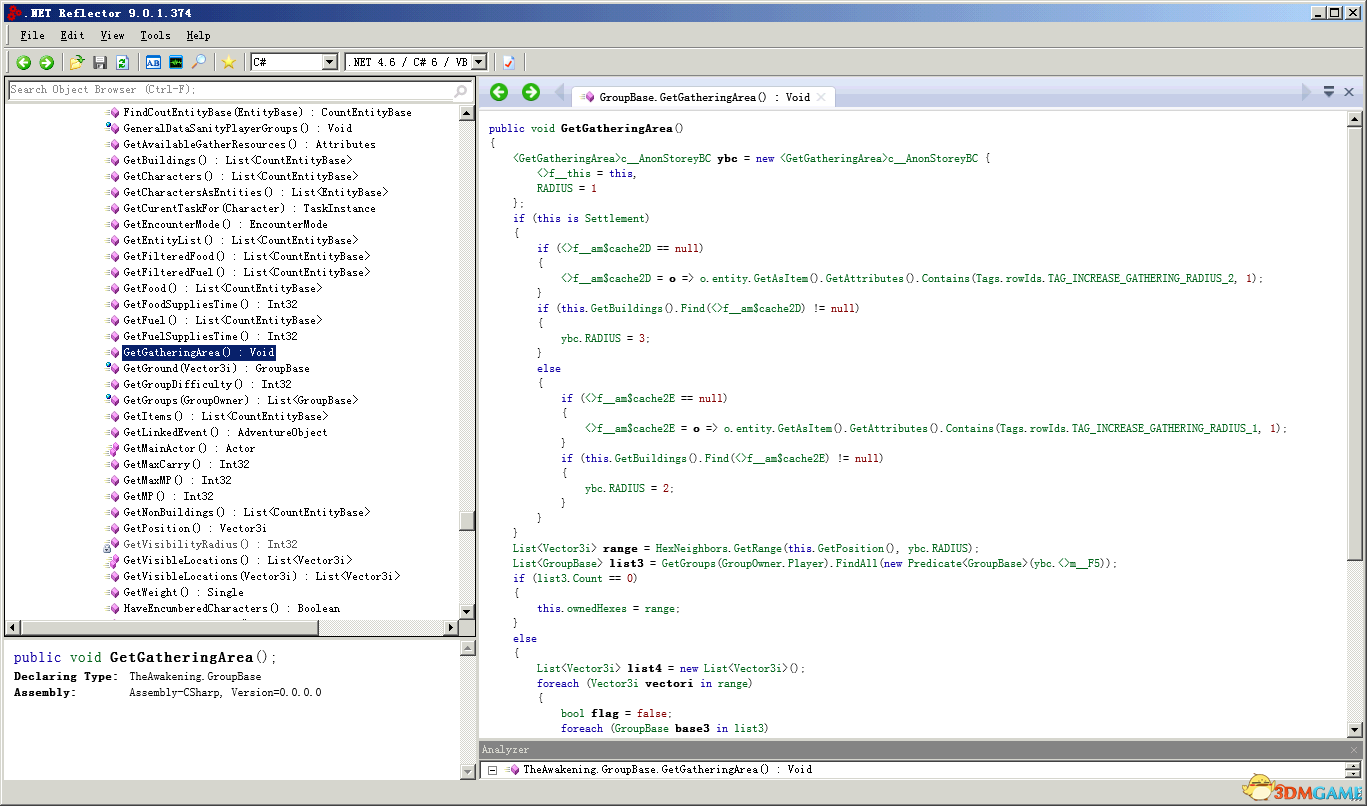Click the method icon beside GetMainActor()
The image size is (1367, 806).
coord(113,448)
